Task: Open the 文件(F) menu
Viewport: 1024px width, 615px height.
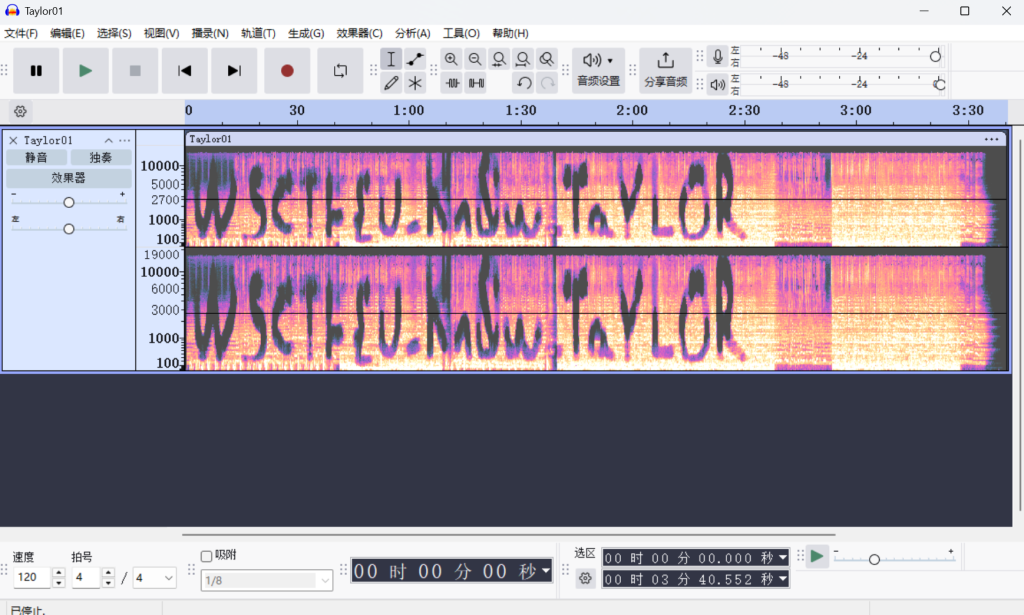Action: [x=21, y=33]
